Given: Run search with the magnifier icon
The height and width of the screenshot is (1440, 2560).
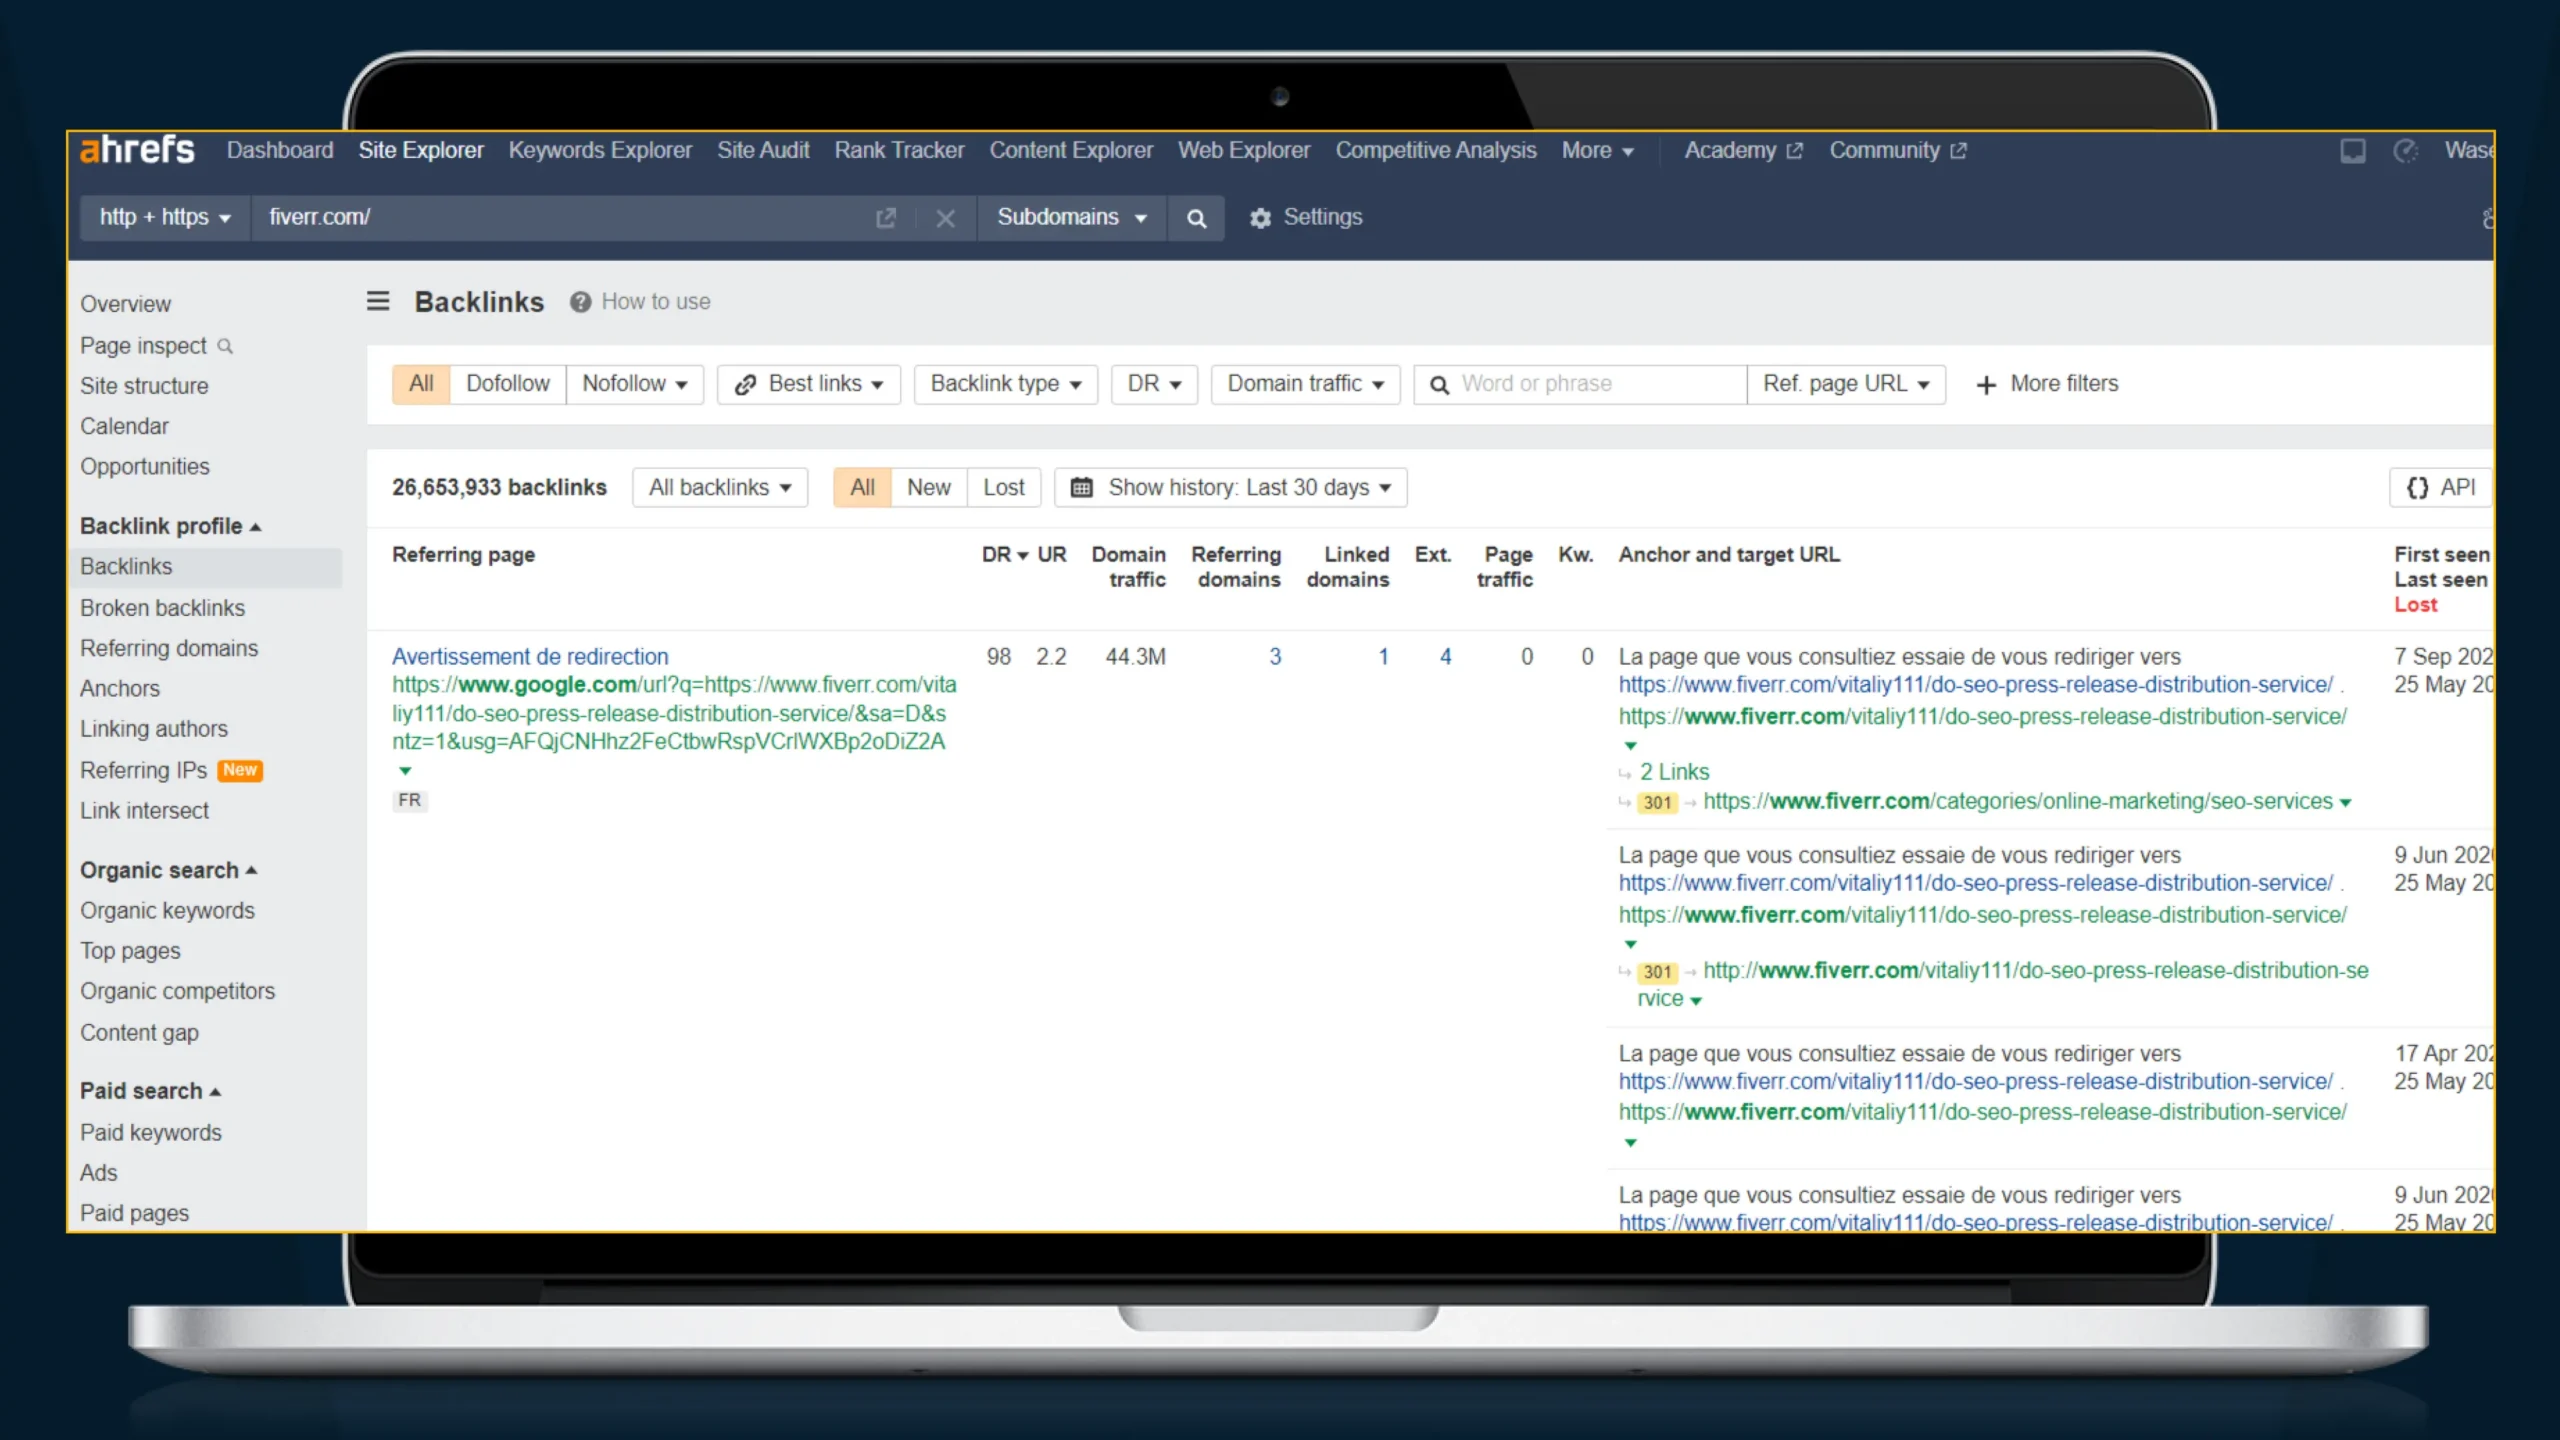Looking at the screenshot, I should coord(1196,217).
